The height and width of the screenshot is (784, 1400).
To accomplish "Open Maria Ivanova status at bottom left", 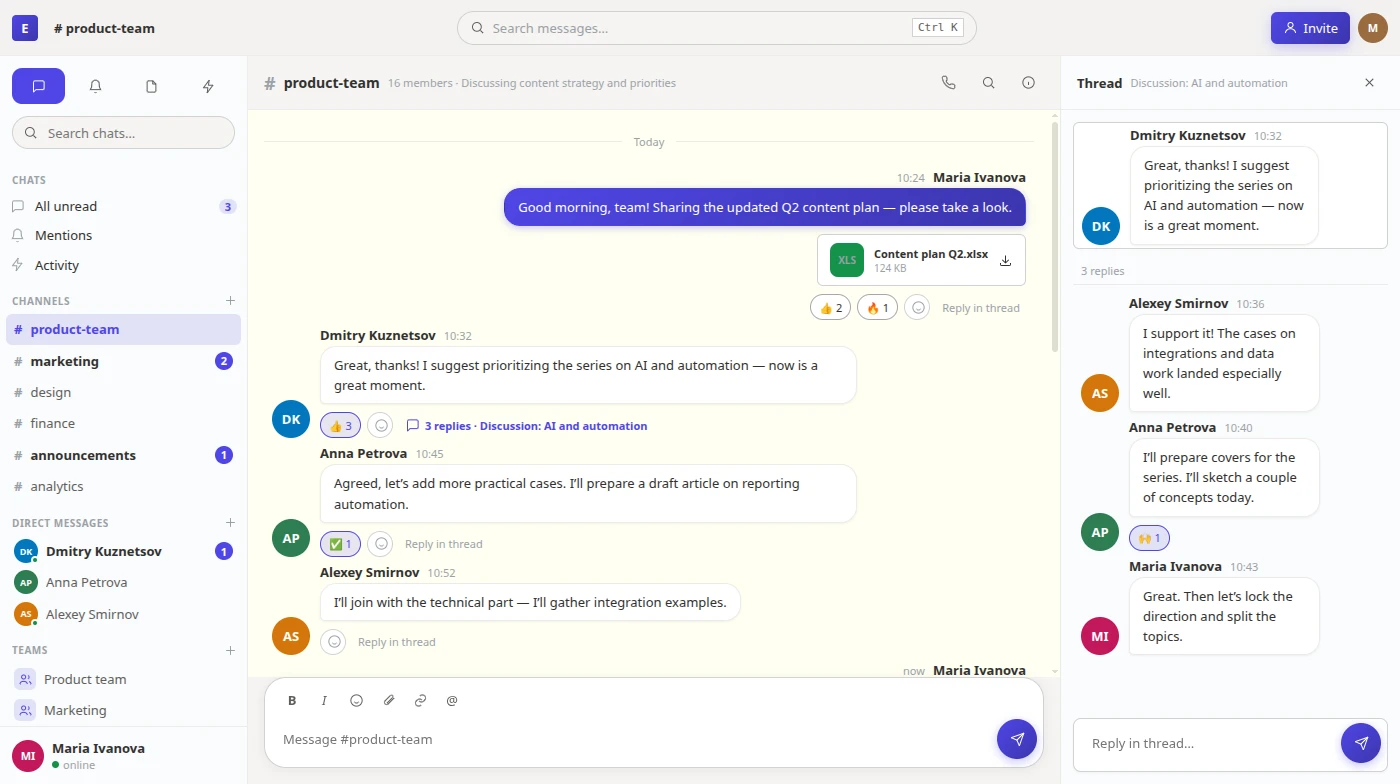I will 123,755.
